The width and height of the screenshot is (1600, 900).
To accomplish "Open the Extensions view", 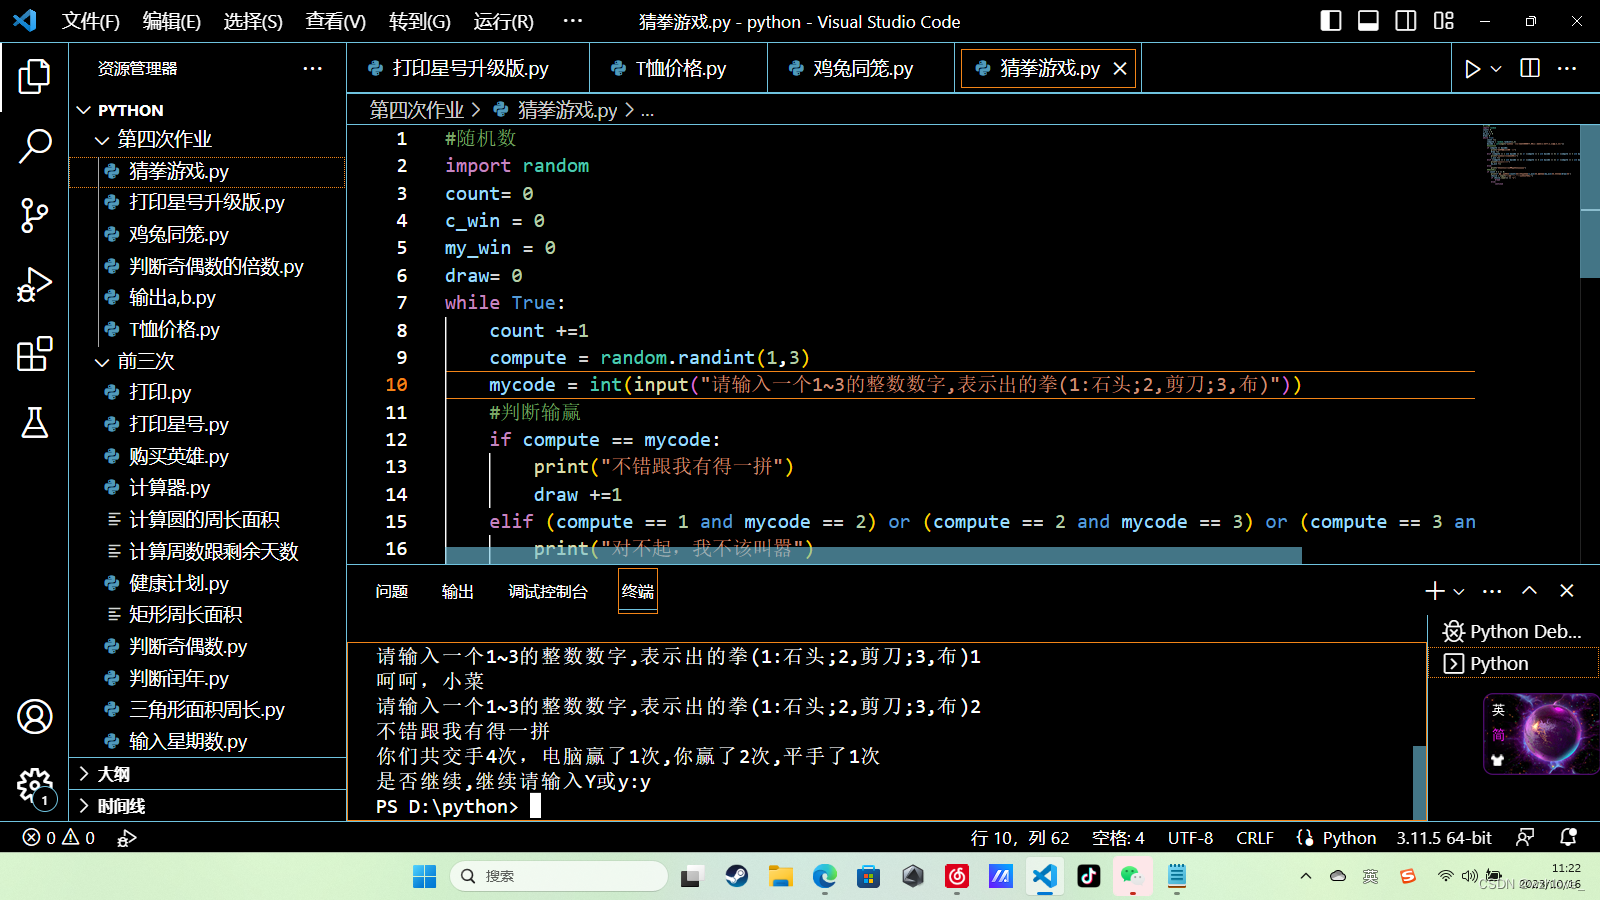I will click(x=34, y=353).
